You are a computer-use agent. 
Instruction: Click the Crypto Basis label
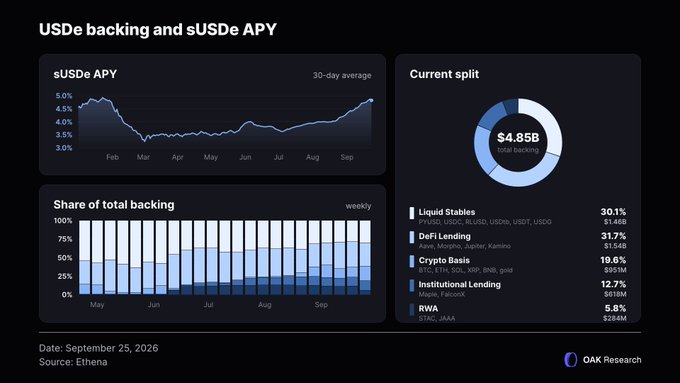click(444, 260)
